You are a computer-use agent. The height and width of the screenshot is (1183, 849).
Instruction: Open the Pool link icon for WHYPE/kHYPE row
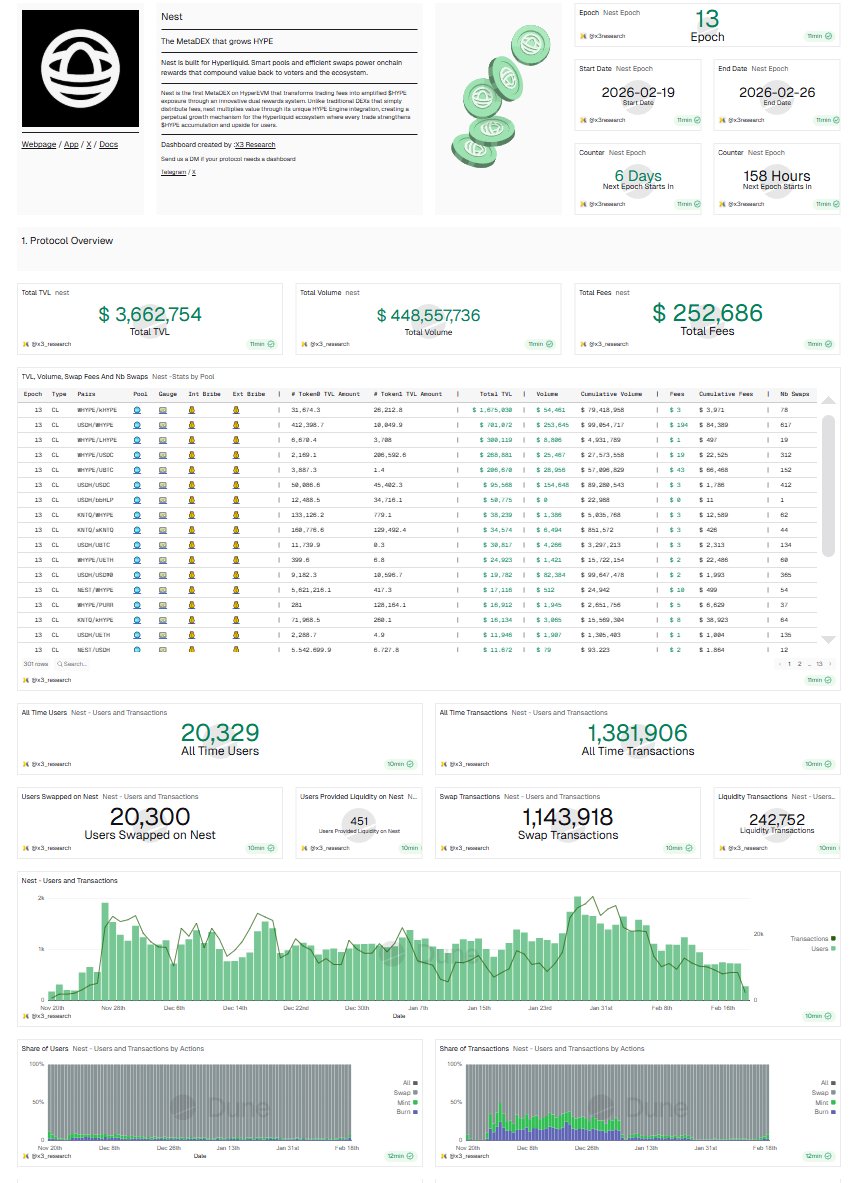(x=137, y=410)
